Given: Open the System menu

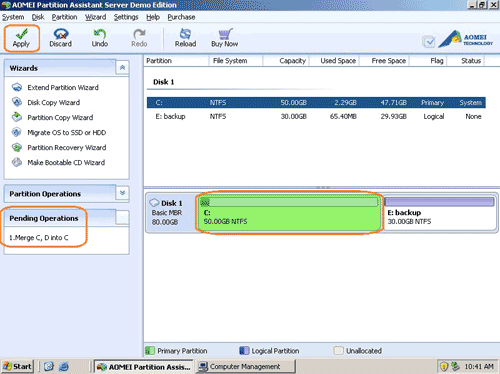Looking at the screenshot, I should tap(13, 17).
